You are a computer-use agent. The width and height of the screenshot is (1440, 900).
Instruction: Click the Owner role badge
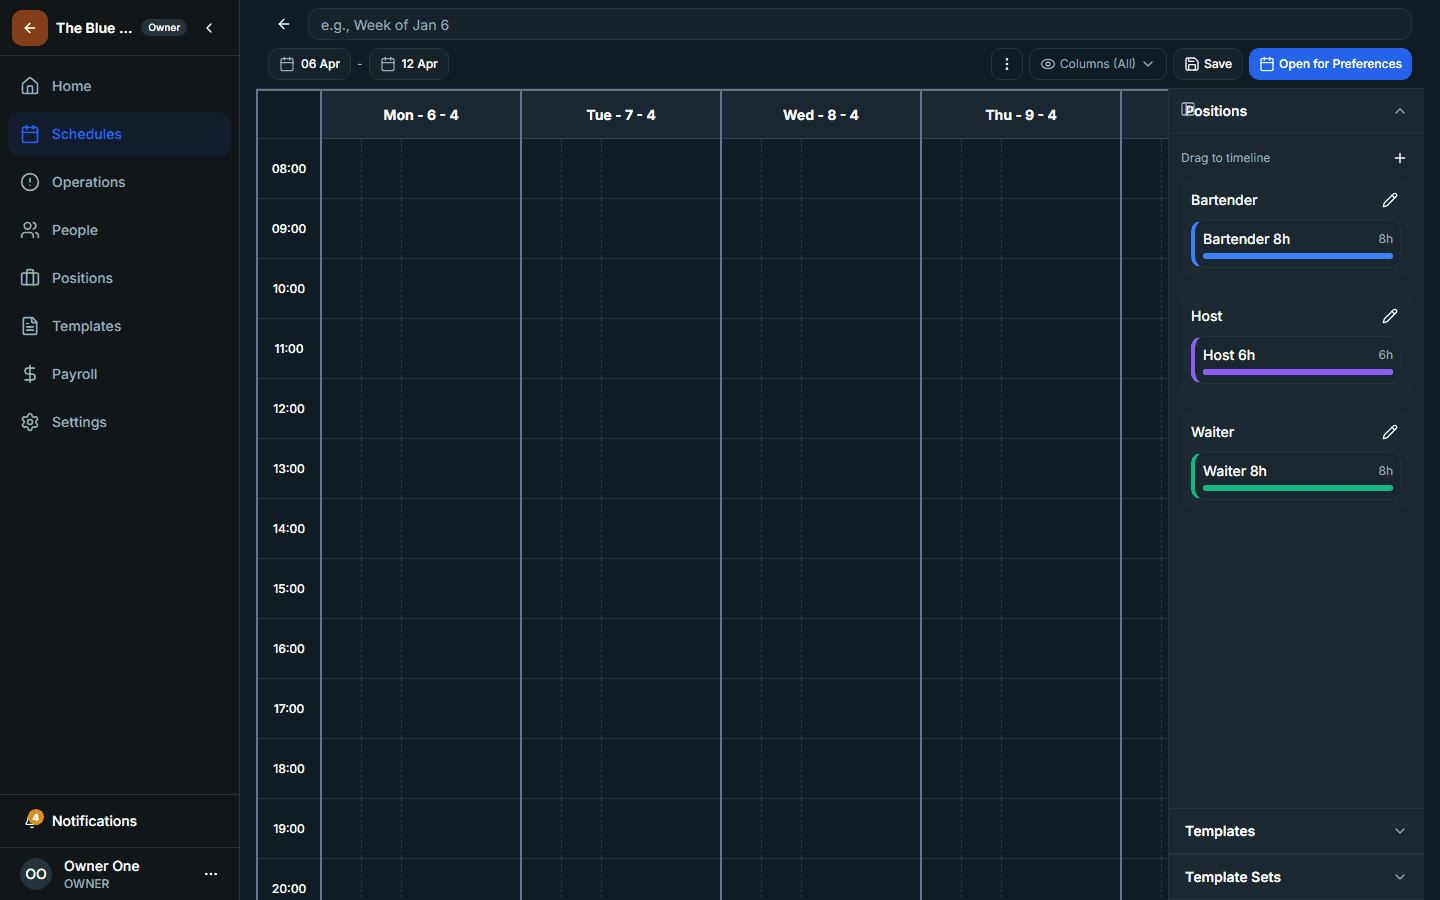pos(164,28)
